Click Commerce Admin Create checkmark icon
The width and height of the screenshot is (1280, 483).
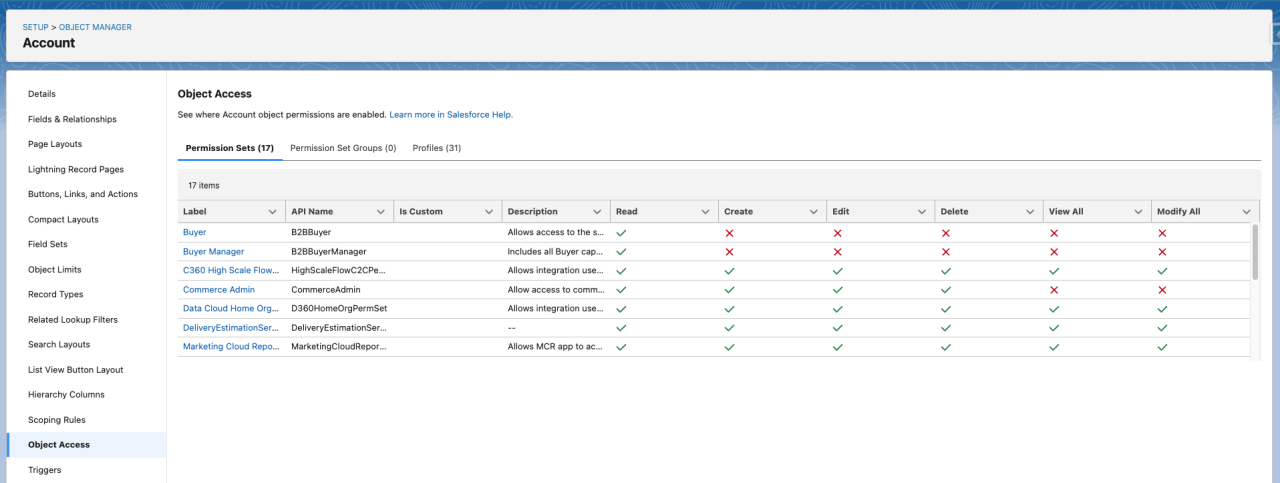(729, 289)
